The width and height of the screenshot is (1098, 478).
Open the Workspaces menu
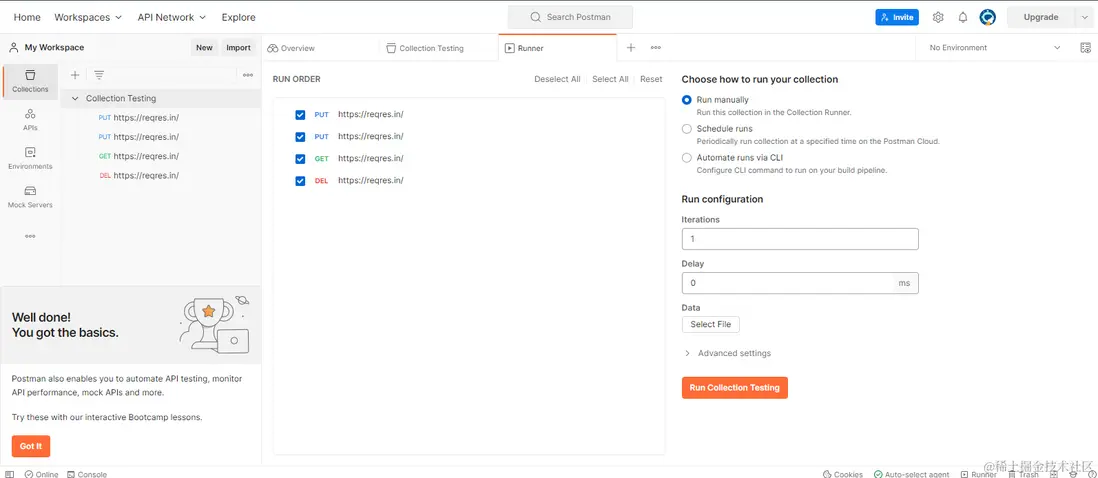(88, 17)
